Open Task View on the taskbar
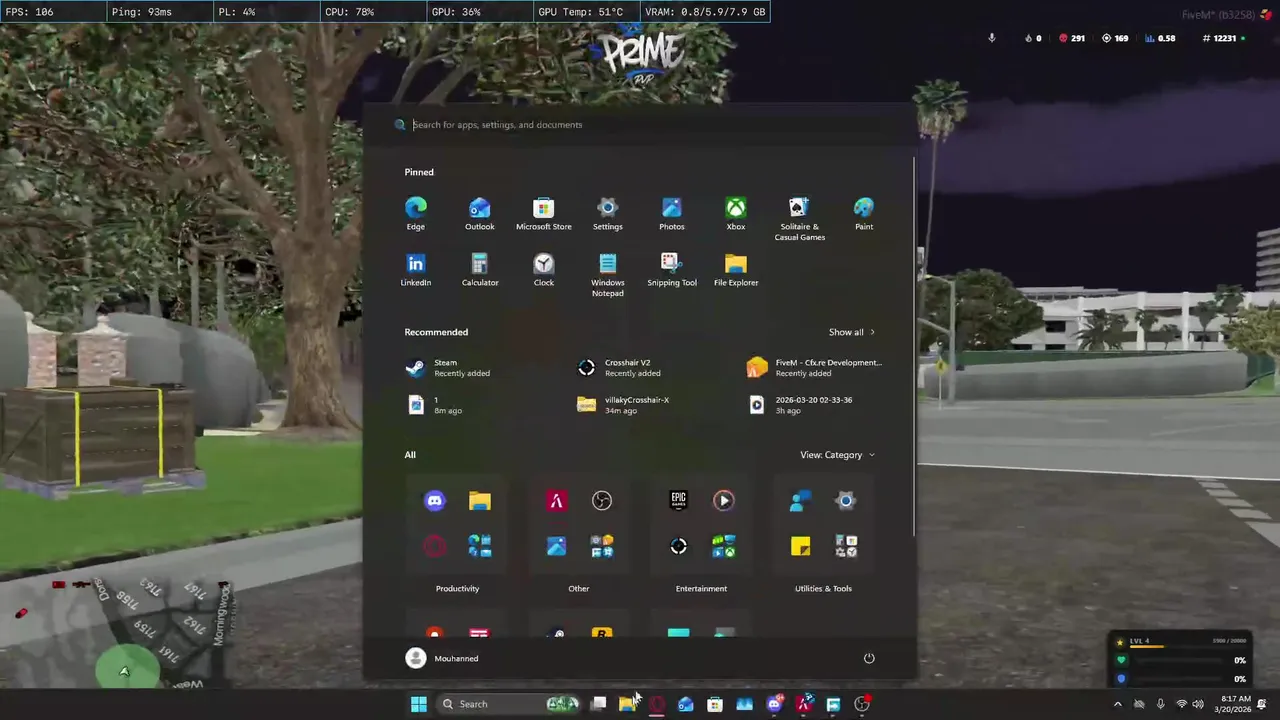1280x720 pixels. coord(598,704)
